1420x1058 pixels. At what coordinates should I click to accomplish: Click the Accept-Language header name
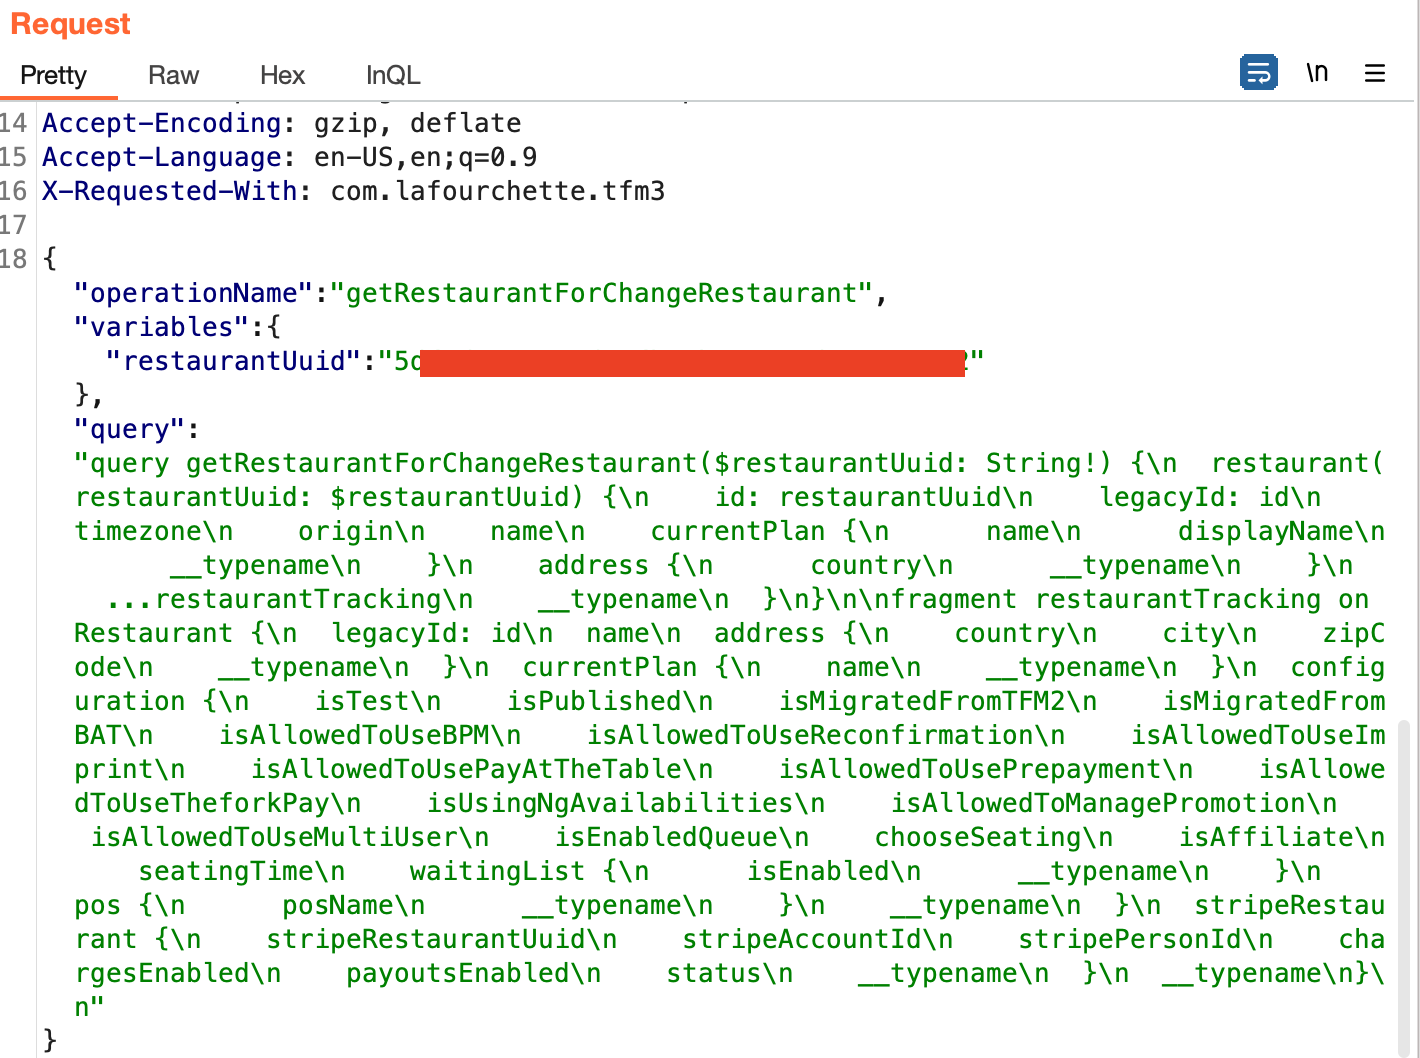(161, 158)
